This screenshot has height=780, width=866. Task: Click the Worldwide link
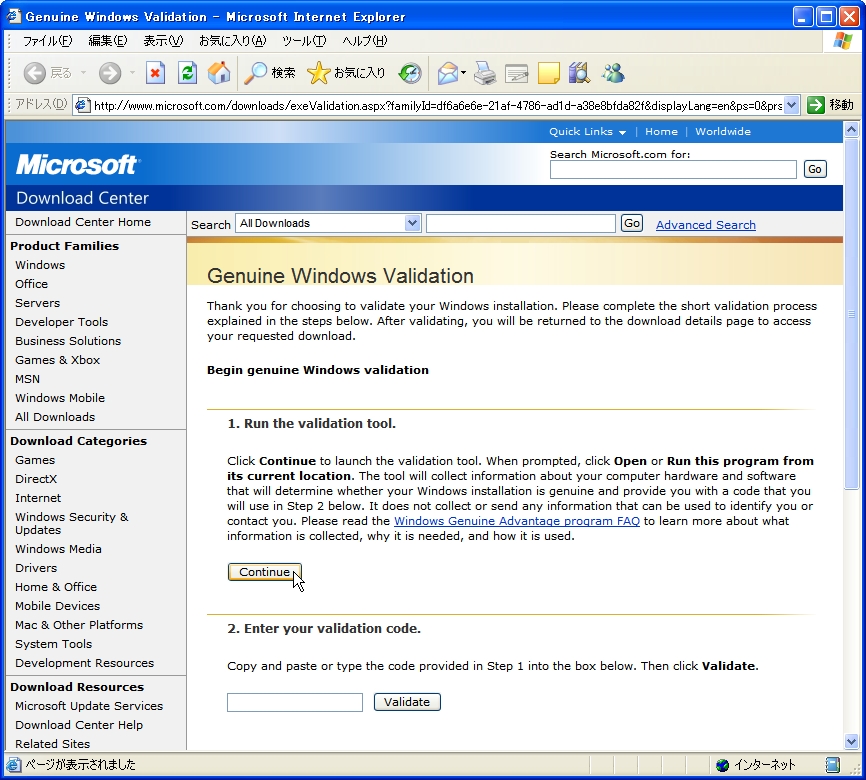click(723, 131)
